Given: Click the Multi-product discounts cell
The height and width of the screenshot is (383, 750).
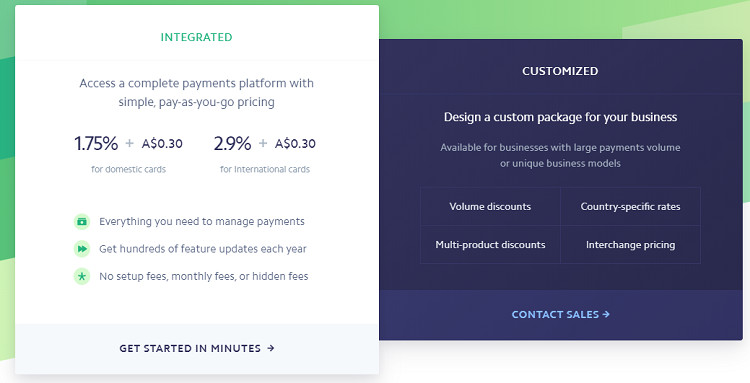Looking at the screenshot, I should point(490,244).
